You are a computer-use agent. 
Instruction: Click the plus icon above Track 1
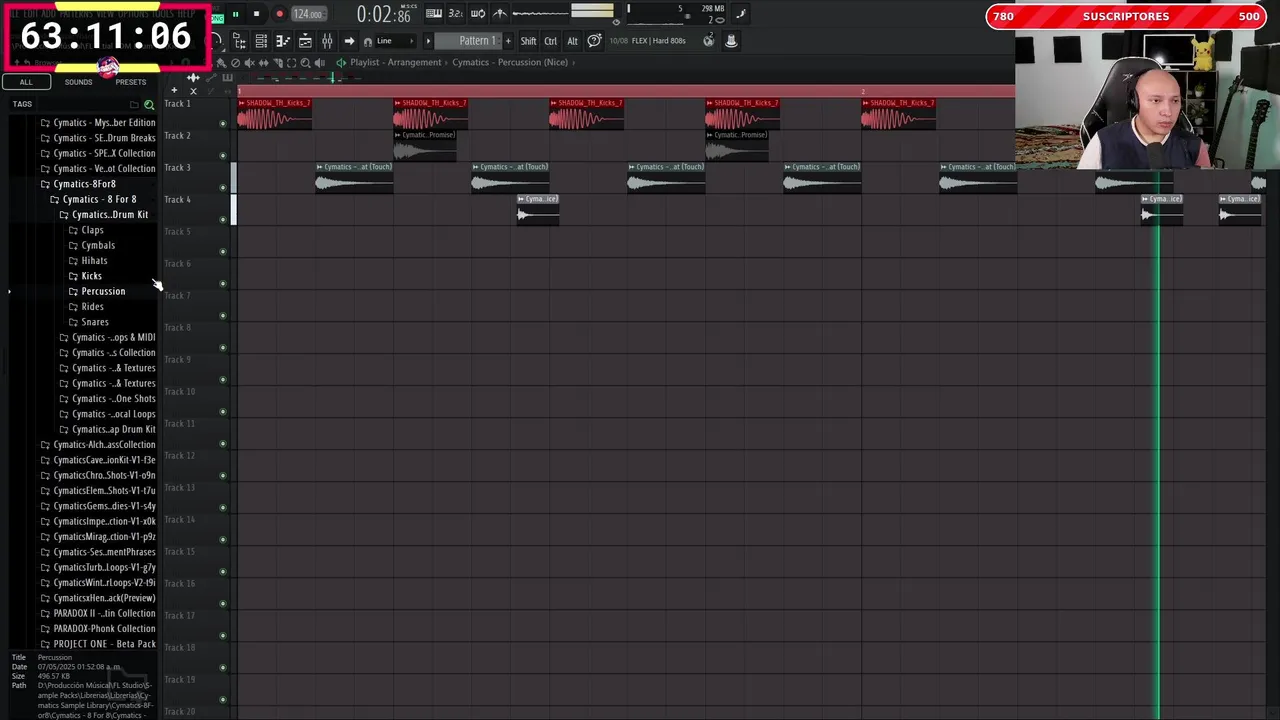174,91
